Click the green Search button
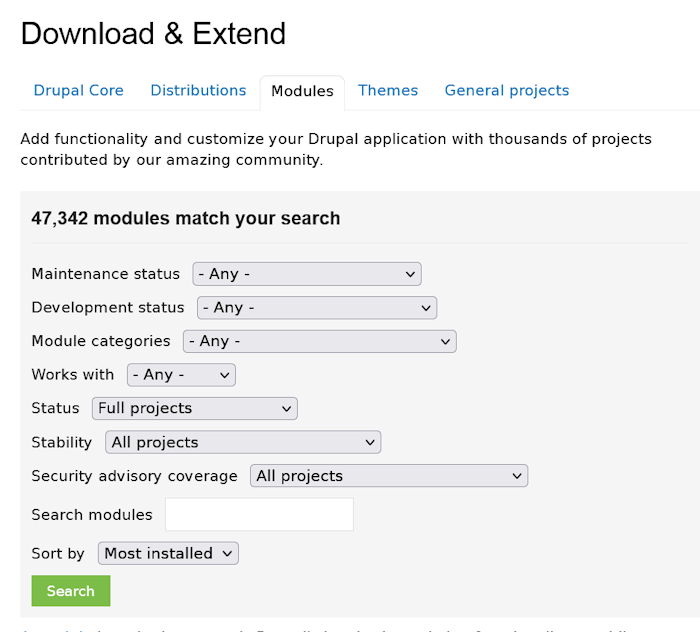Screen dimensions: 700x632 click(71, 591)
